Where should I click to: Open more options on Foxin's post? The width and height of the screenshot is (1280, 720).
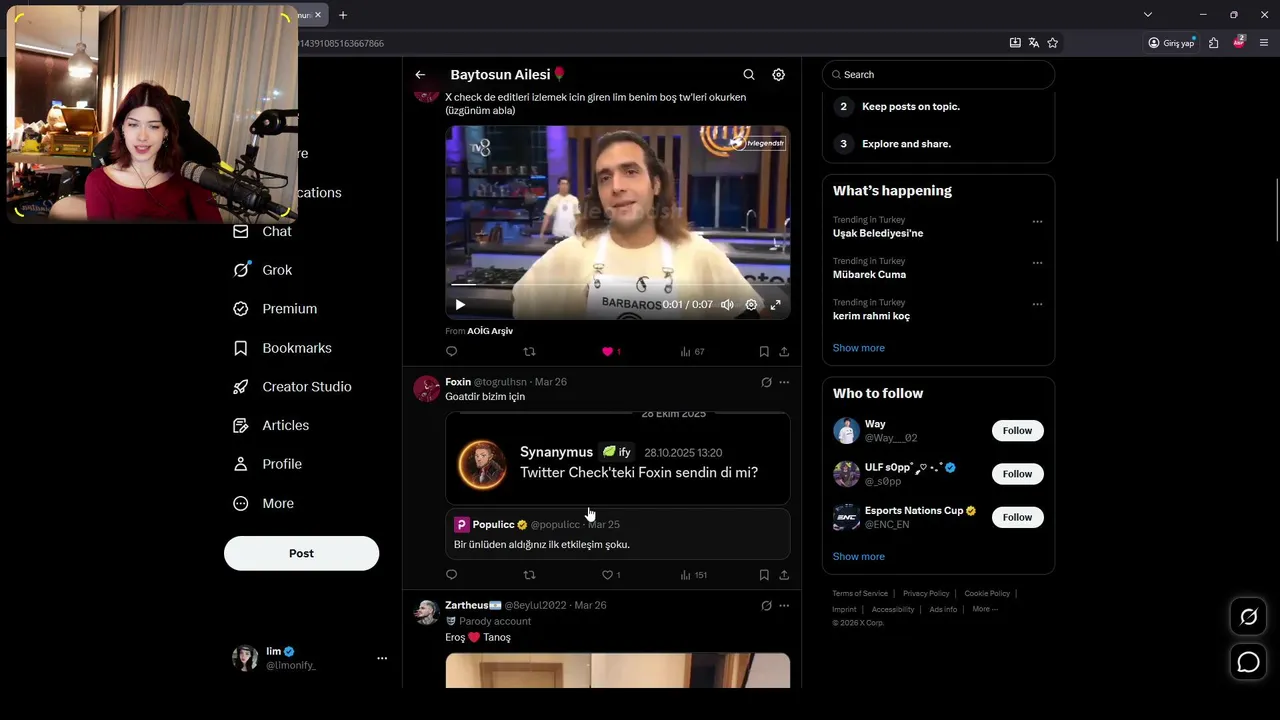[784, 382]
